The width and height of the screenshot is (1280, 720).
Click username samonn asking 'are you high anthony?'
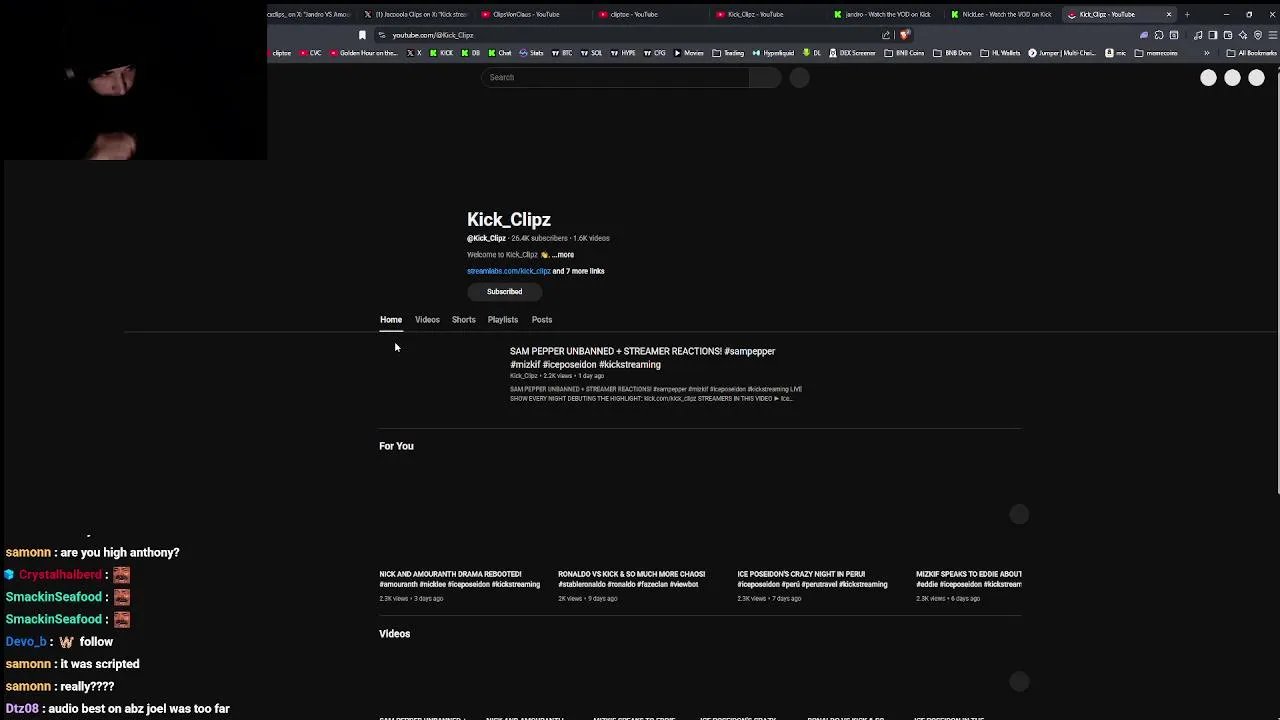pos(28,553)
